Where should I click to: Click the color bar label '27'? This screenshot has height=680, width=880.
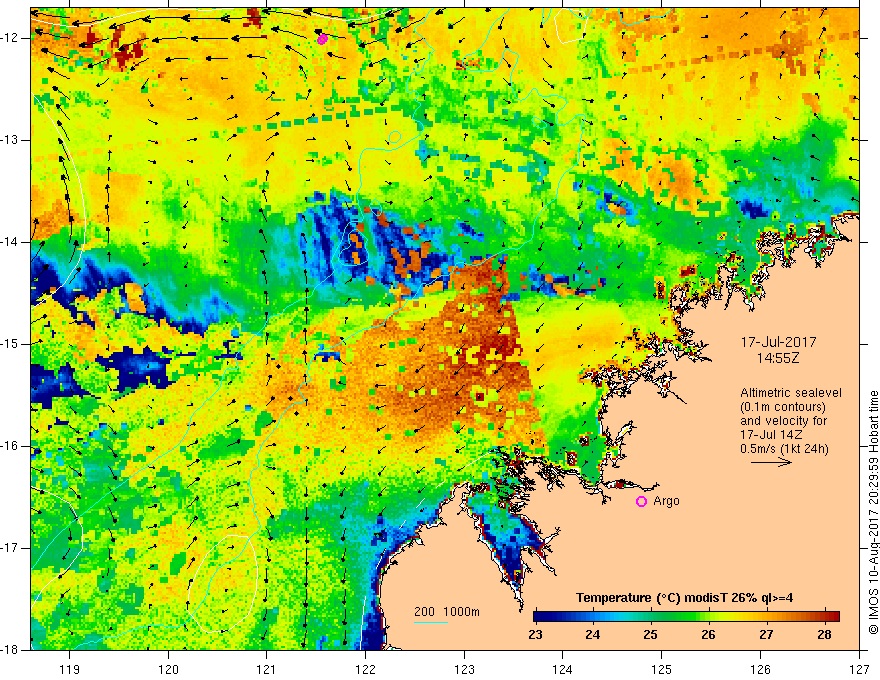coord(766,635)
